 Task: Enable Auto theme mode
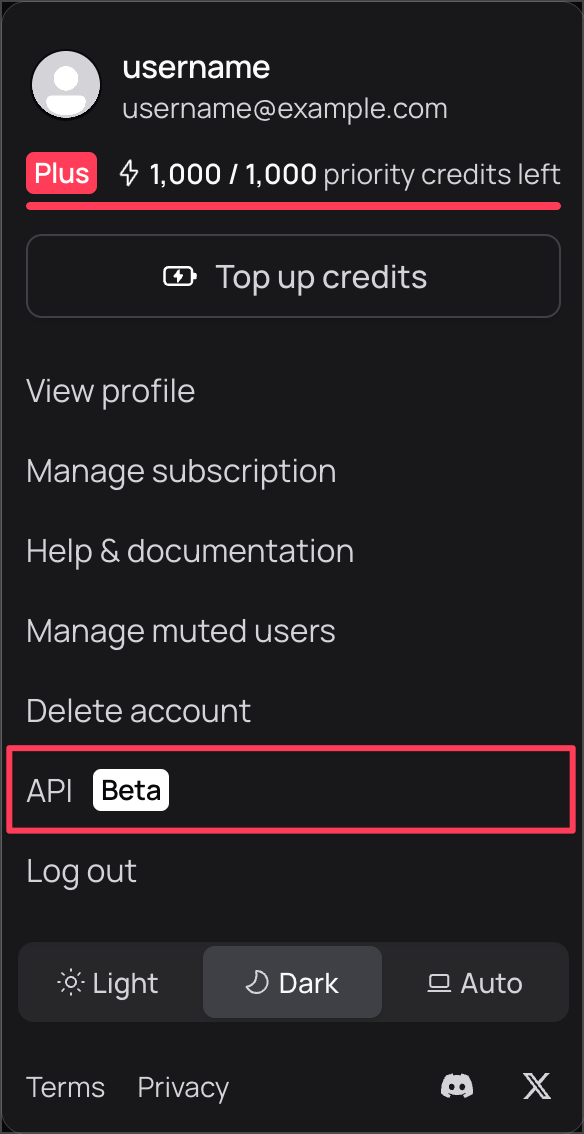tap(475, 982)
